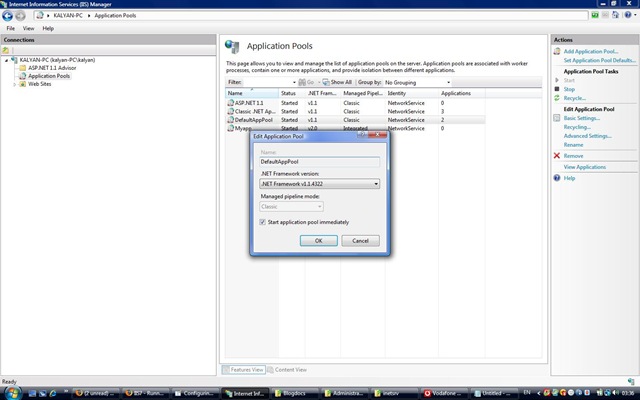640x400 pixels.
Task: Open the Filter dropdown arrow
Action: tap(294, 82)
